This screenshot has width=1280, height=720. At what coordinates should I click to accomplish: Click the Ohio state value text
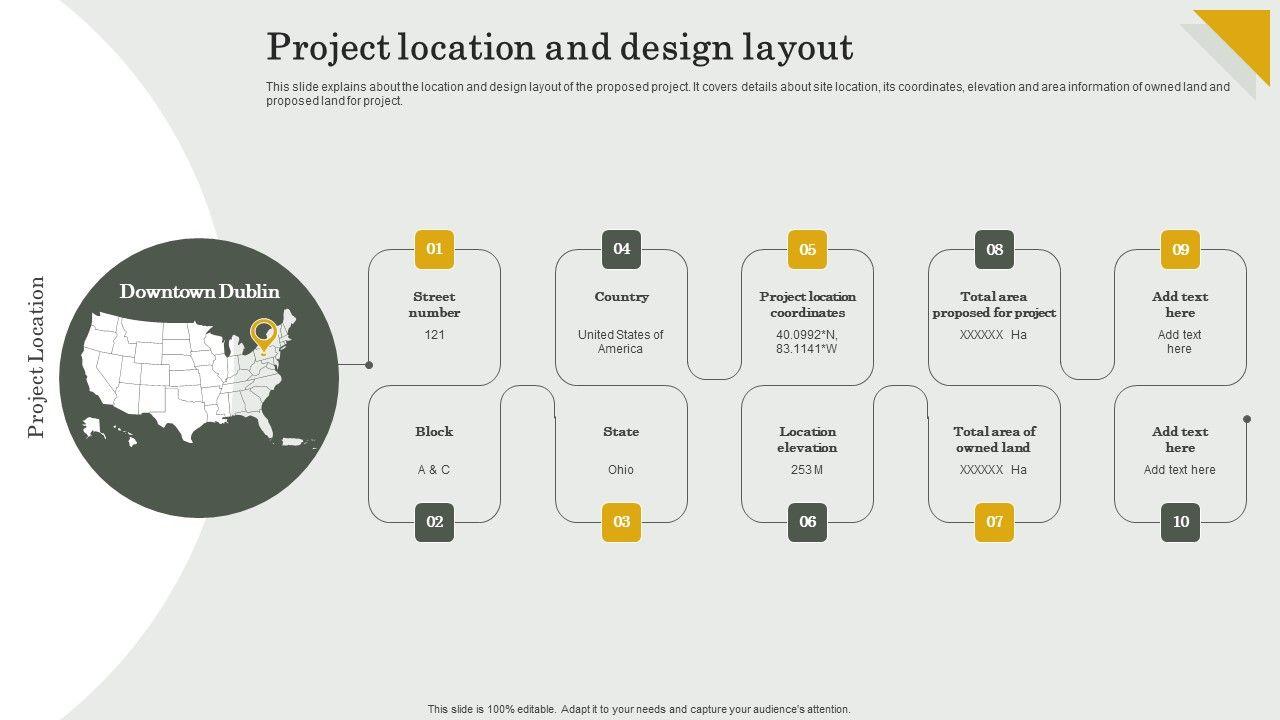[621, 470]
